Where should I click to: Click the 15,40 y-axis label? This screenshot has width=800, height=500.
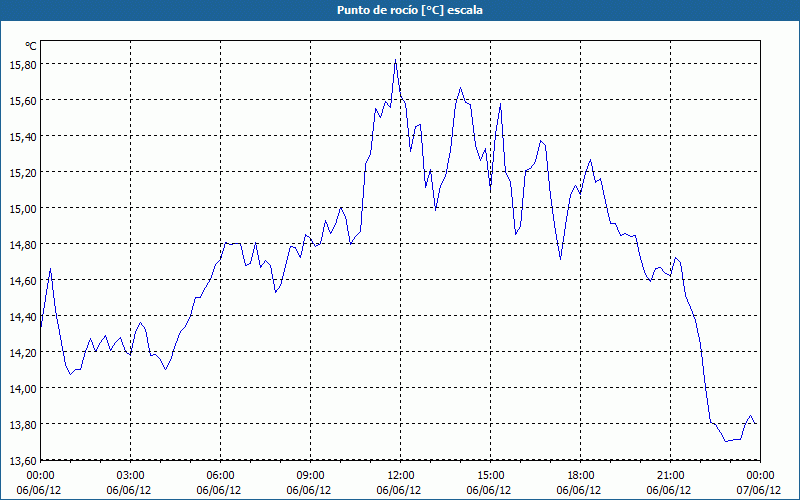23,137
